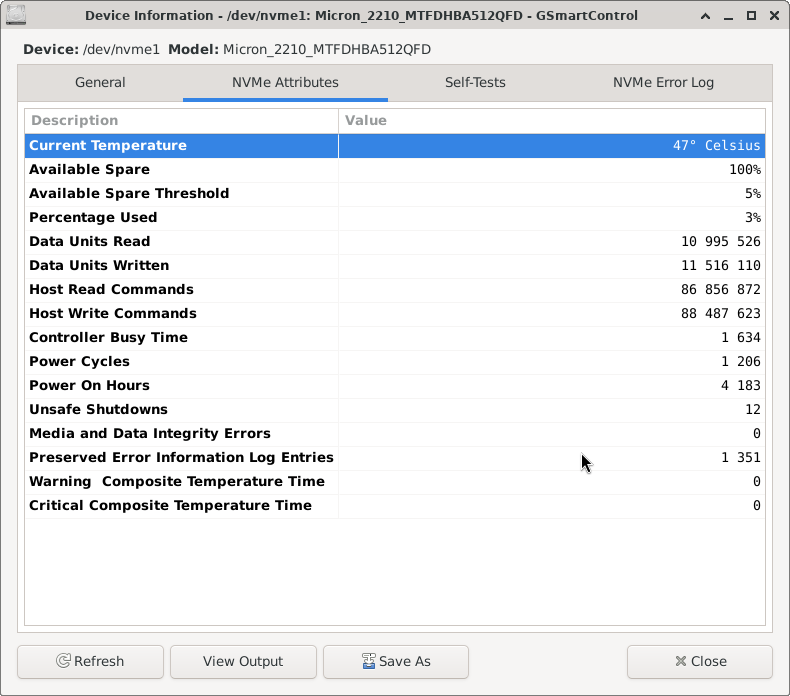Select the Data Units Written row
The height and width of the screenshot is (696, 790).
(395, 266)
